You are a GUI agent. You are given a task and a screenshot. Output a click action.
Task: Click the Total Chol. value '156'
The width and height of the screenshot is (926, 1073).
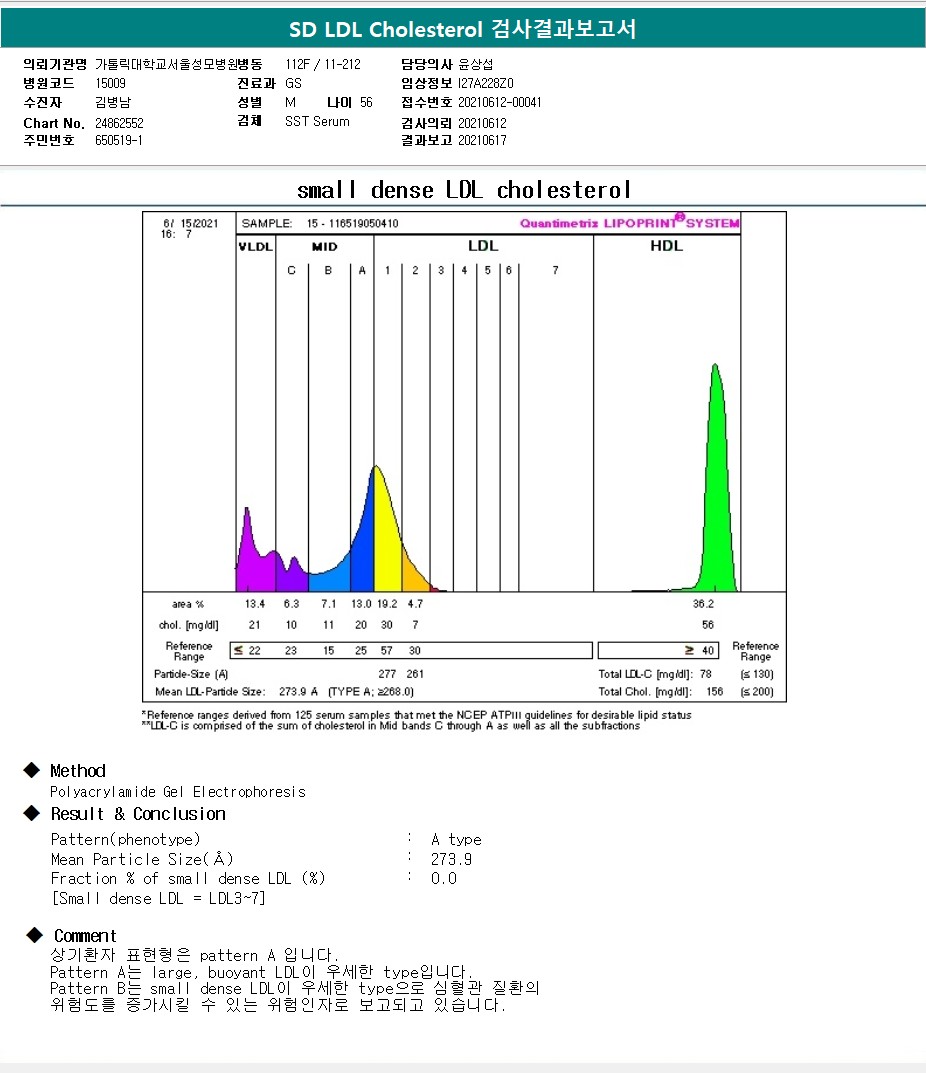[x=715, y=692]
